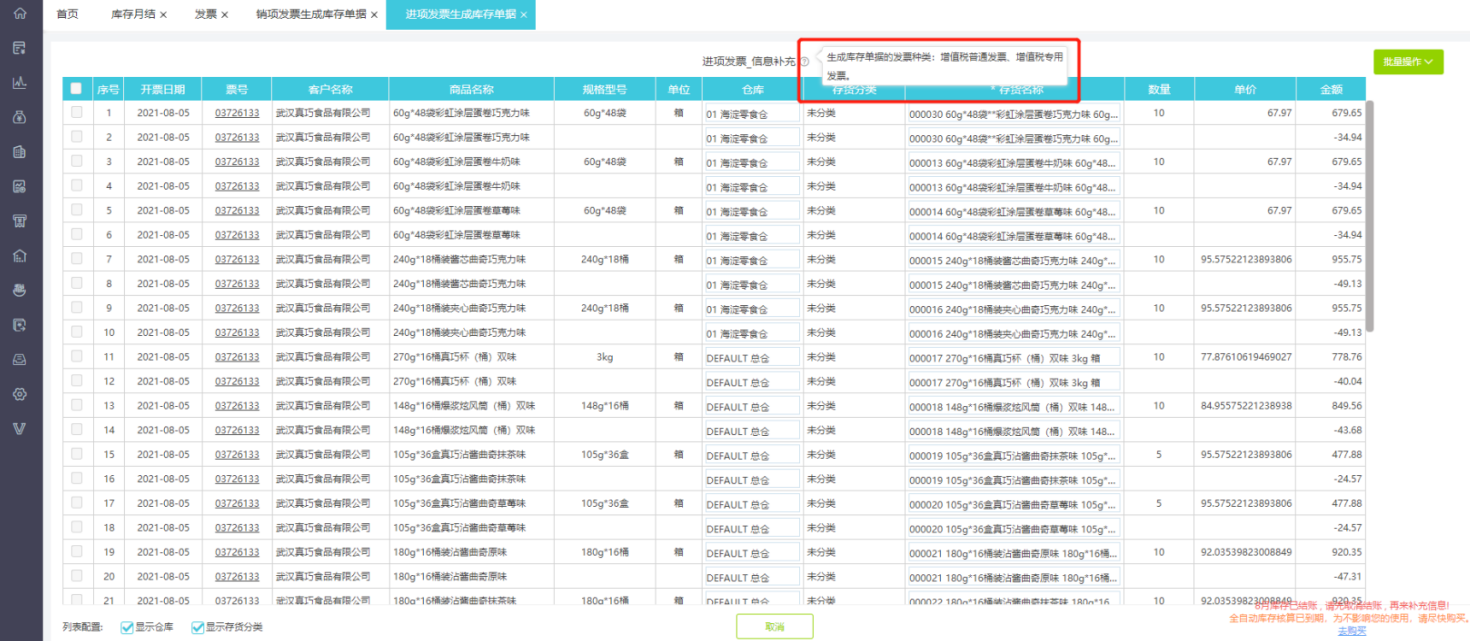Open the 仓库 selector in row 1
Screen dimensions: 1470x641
point(751,113)
